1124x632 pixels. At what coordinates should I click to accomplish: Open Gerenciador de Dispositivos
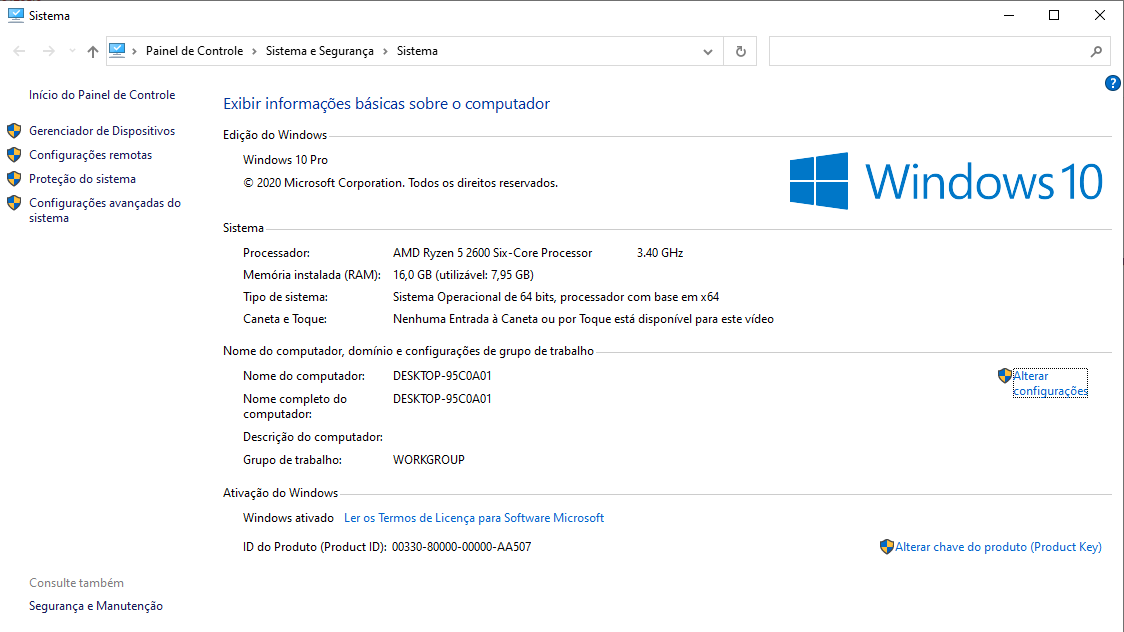click(102, 130)
